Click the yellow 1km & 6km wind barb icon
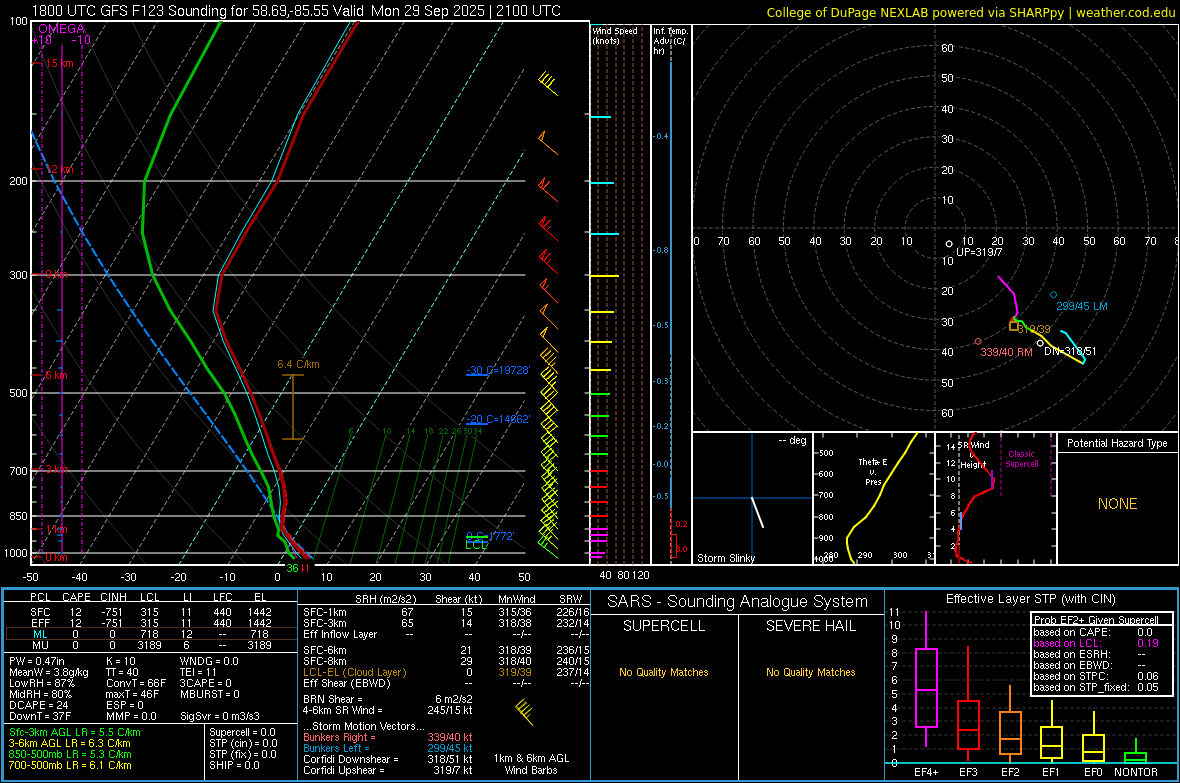This screenshot has height=783, width=1180. 524,711
